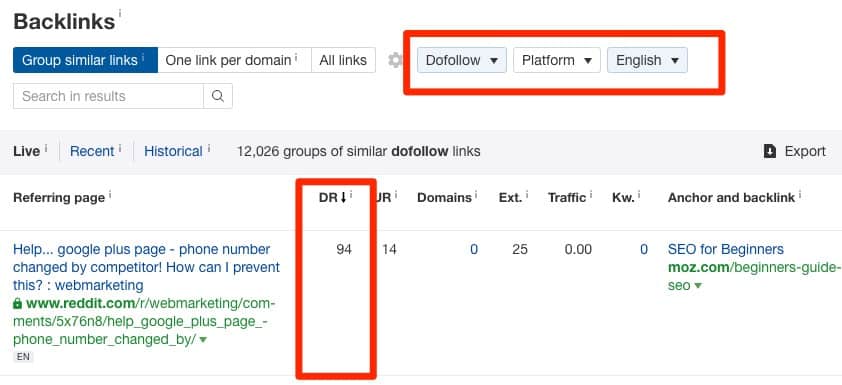Select Group similar links mode
The image size is (842, 385).
point(85,60)
